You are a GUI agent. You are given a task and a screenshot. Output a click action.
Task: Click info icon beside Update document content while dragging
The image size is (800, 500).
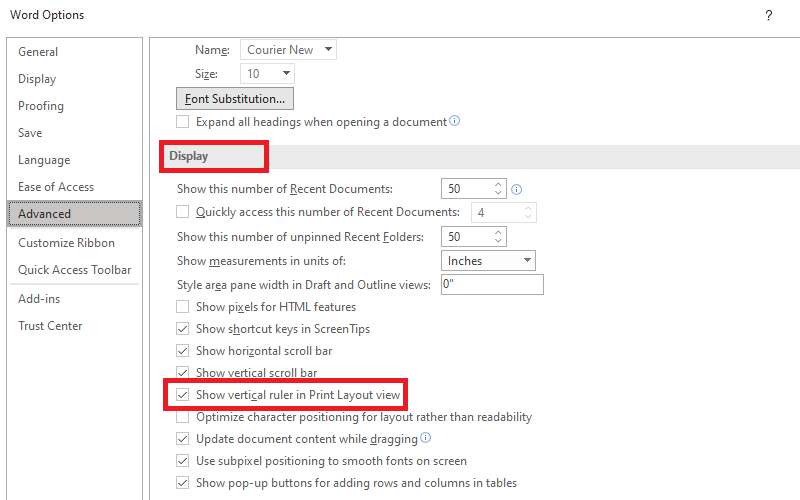pyautogui.click(x=426, y=438)
